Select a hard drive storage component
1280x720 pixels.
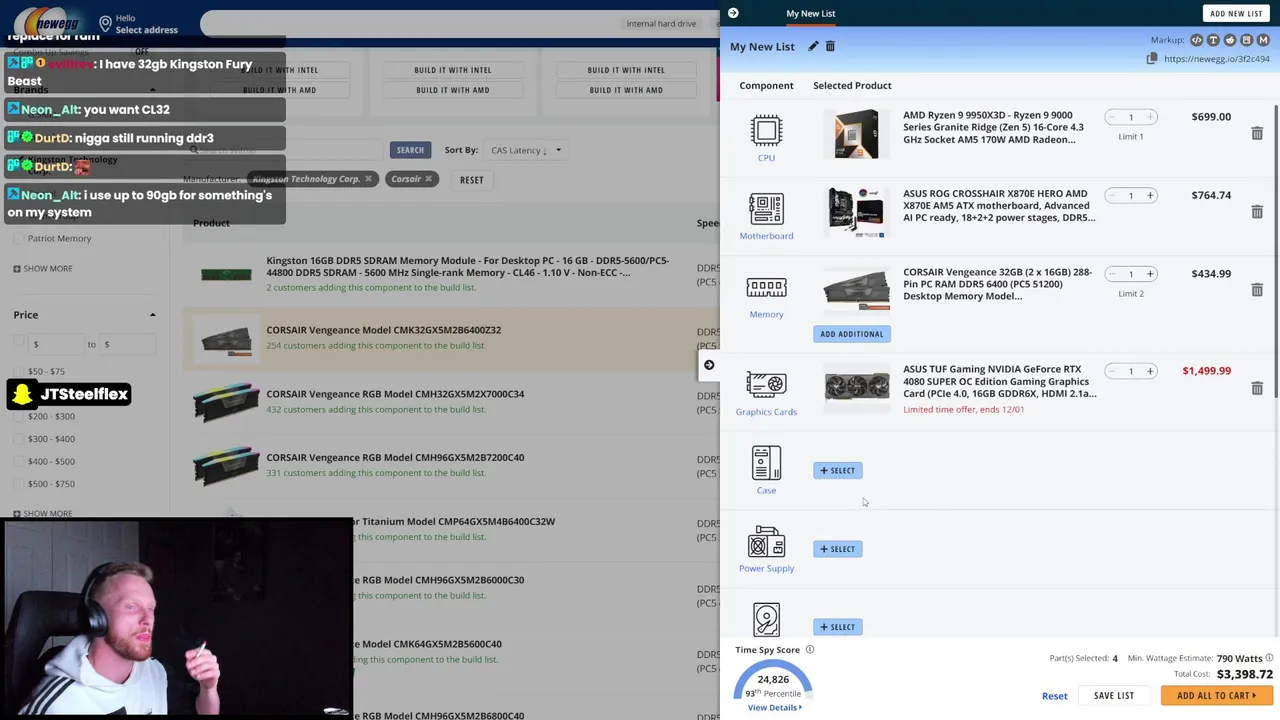[x=838, y=627]
